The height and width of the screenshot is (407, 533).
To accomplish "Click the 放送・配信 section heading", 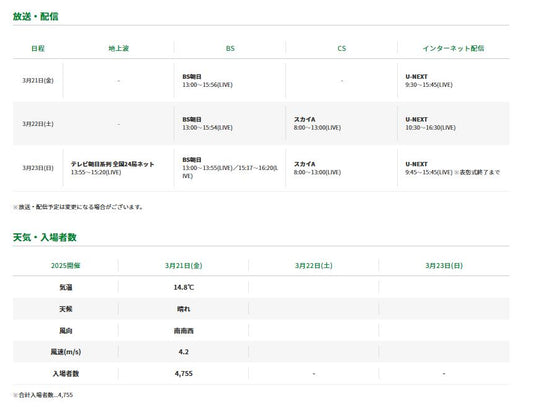I will [36, 16].
